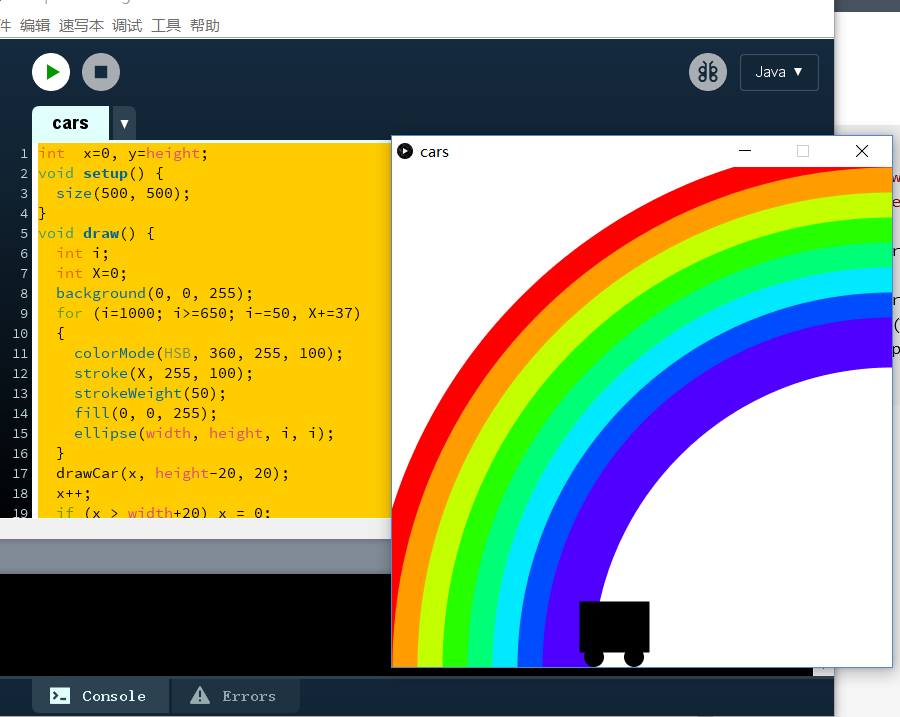Open the Java mode dropdown
This screenshot has height=717, width=900.
(x=779, y=72)
